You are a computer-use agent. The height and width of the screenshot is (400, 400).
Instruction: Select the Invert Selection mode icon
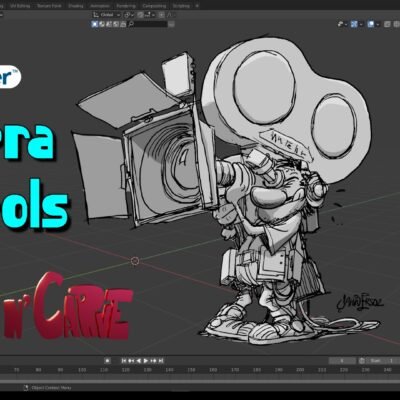(x=116, y=24)
